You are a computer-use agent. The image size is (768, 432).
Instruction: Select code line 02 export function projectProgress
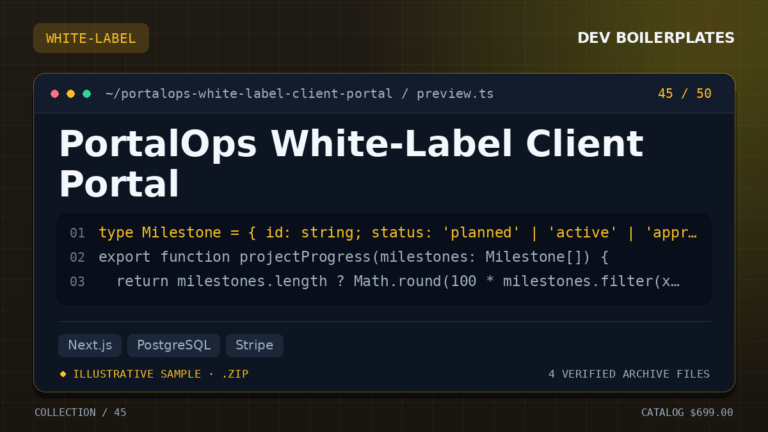pyautogui.click(x=353, y=257)
